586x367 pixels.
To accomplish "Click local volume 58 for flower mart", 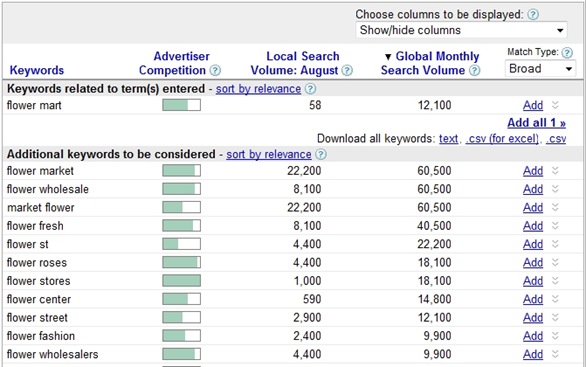I will 315,105.
